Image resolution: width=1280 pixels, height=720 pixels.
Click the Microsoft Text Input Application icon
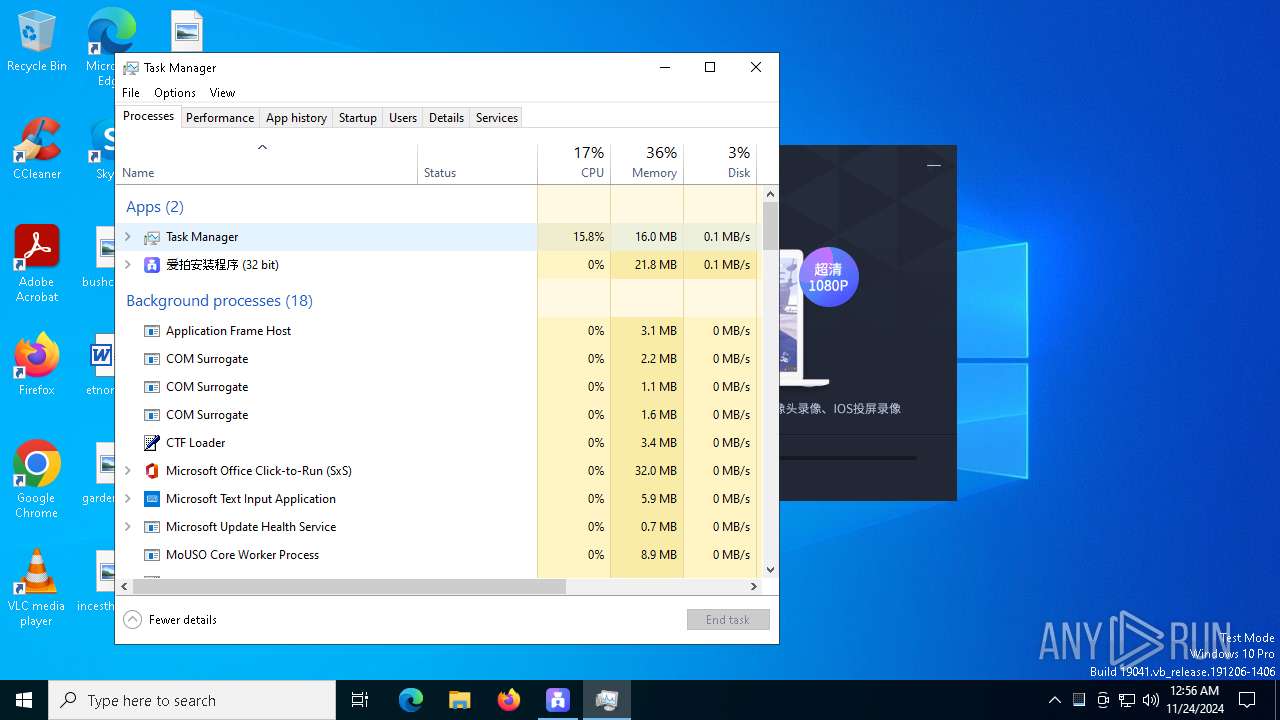click(x=152, y=499)
